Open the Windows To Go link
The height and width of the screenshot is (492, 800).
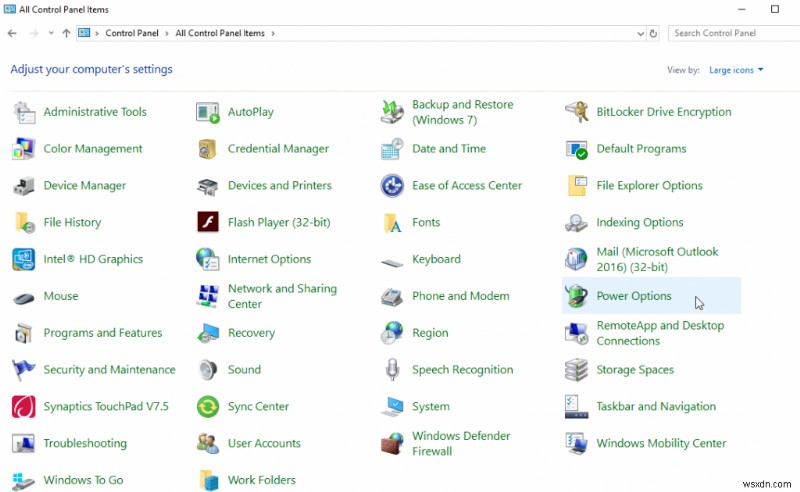83,480
